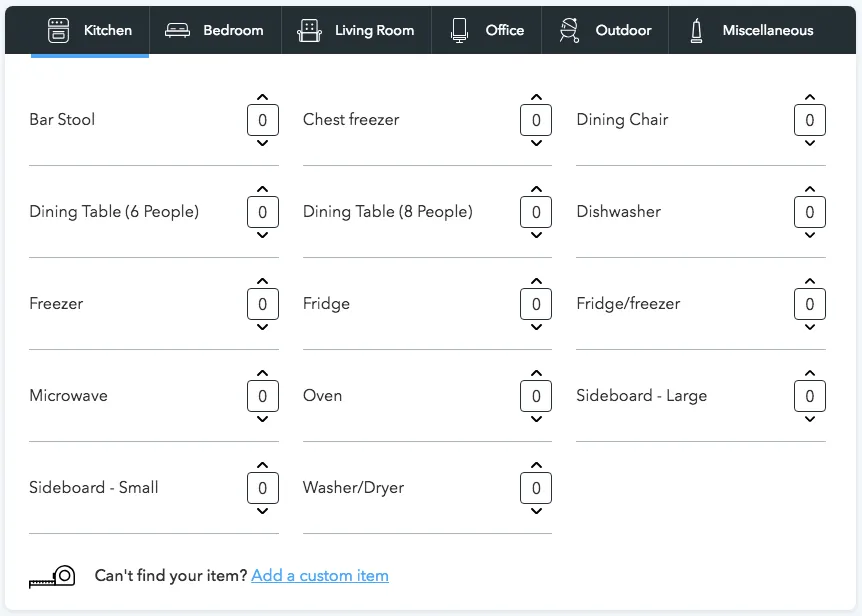
Task: Click the phone icon on the Office tab
Action: [460, 29]
